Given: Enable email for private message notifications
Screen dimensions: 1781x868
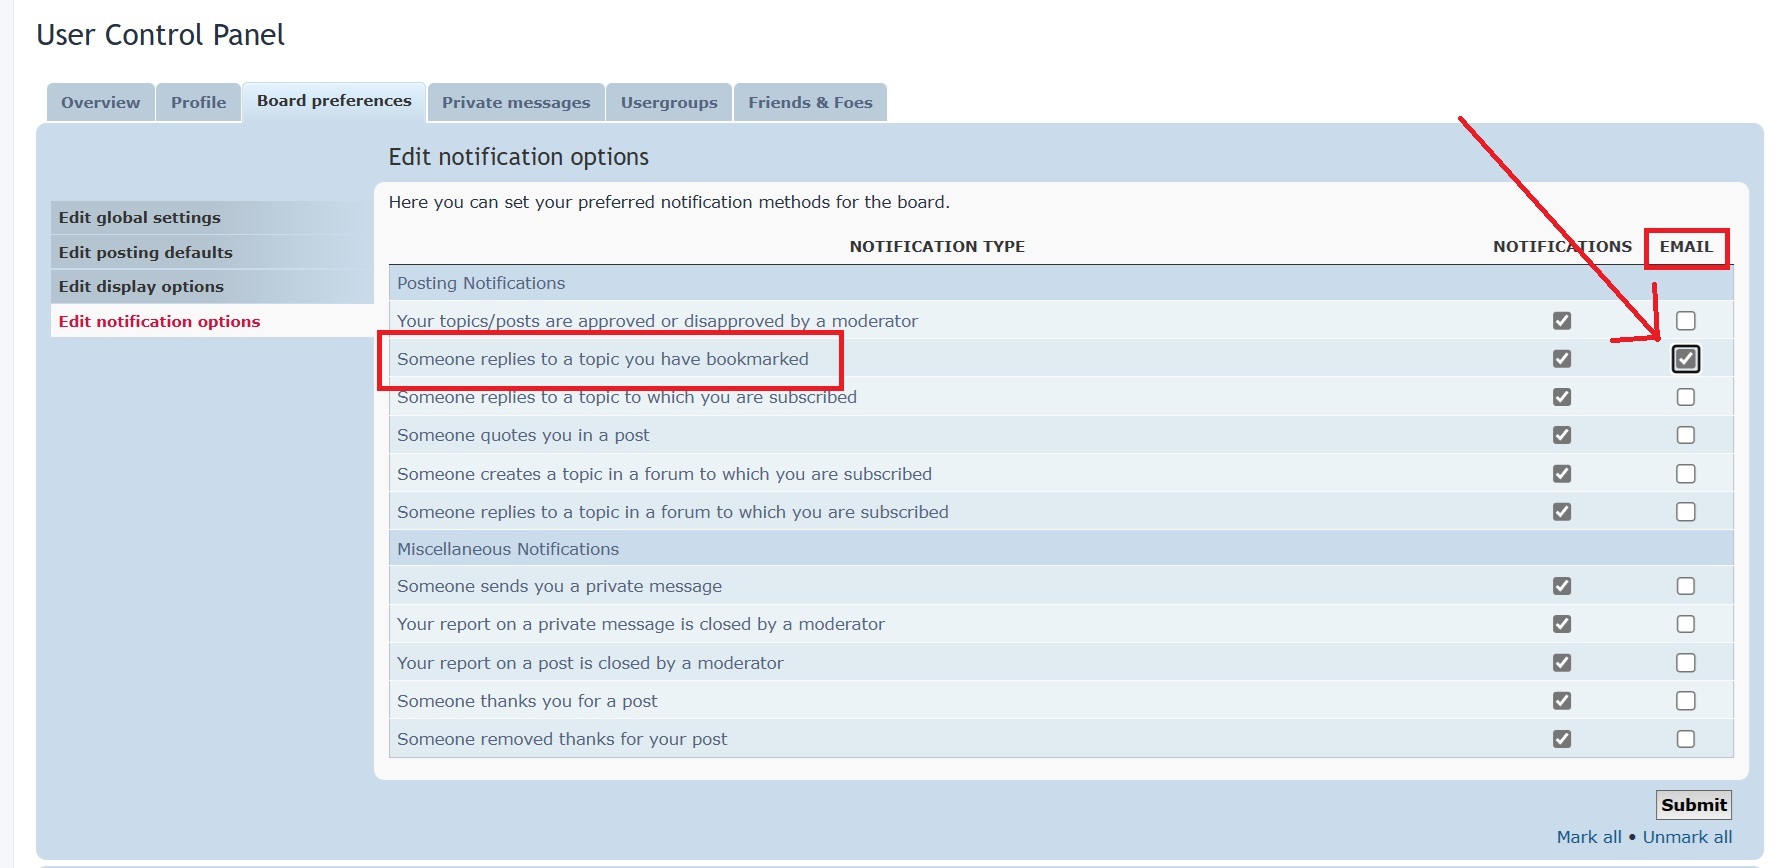Looking at the screenshot, I should (1686, 586).
